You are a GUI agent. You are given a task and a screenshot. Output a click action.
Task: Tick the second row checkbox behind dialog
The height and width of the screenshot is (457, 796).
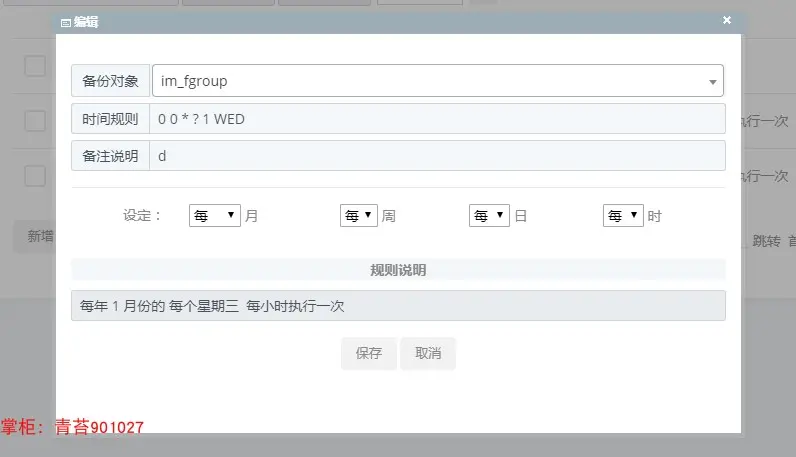coord(35,121)
